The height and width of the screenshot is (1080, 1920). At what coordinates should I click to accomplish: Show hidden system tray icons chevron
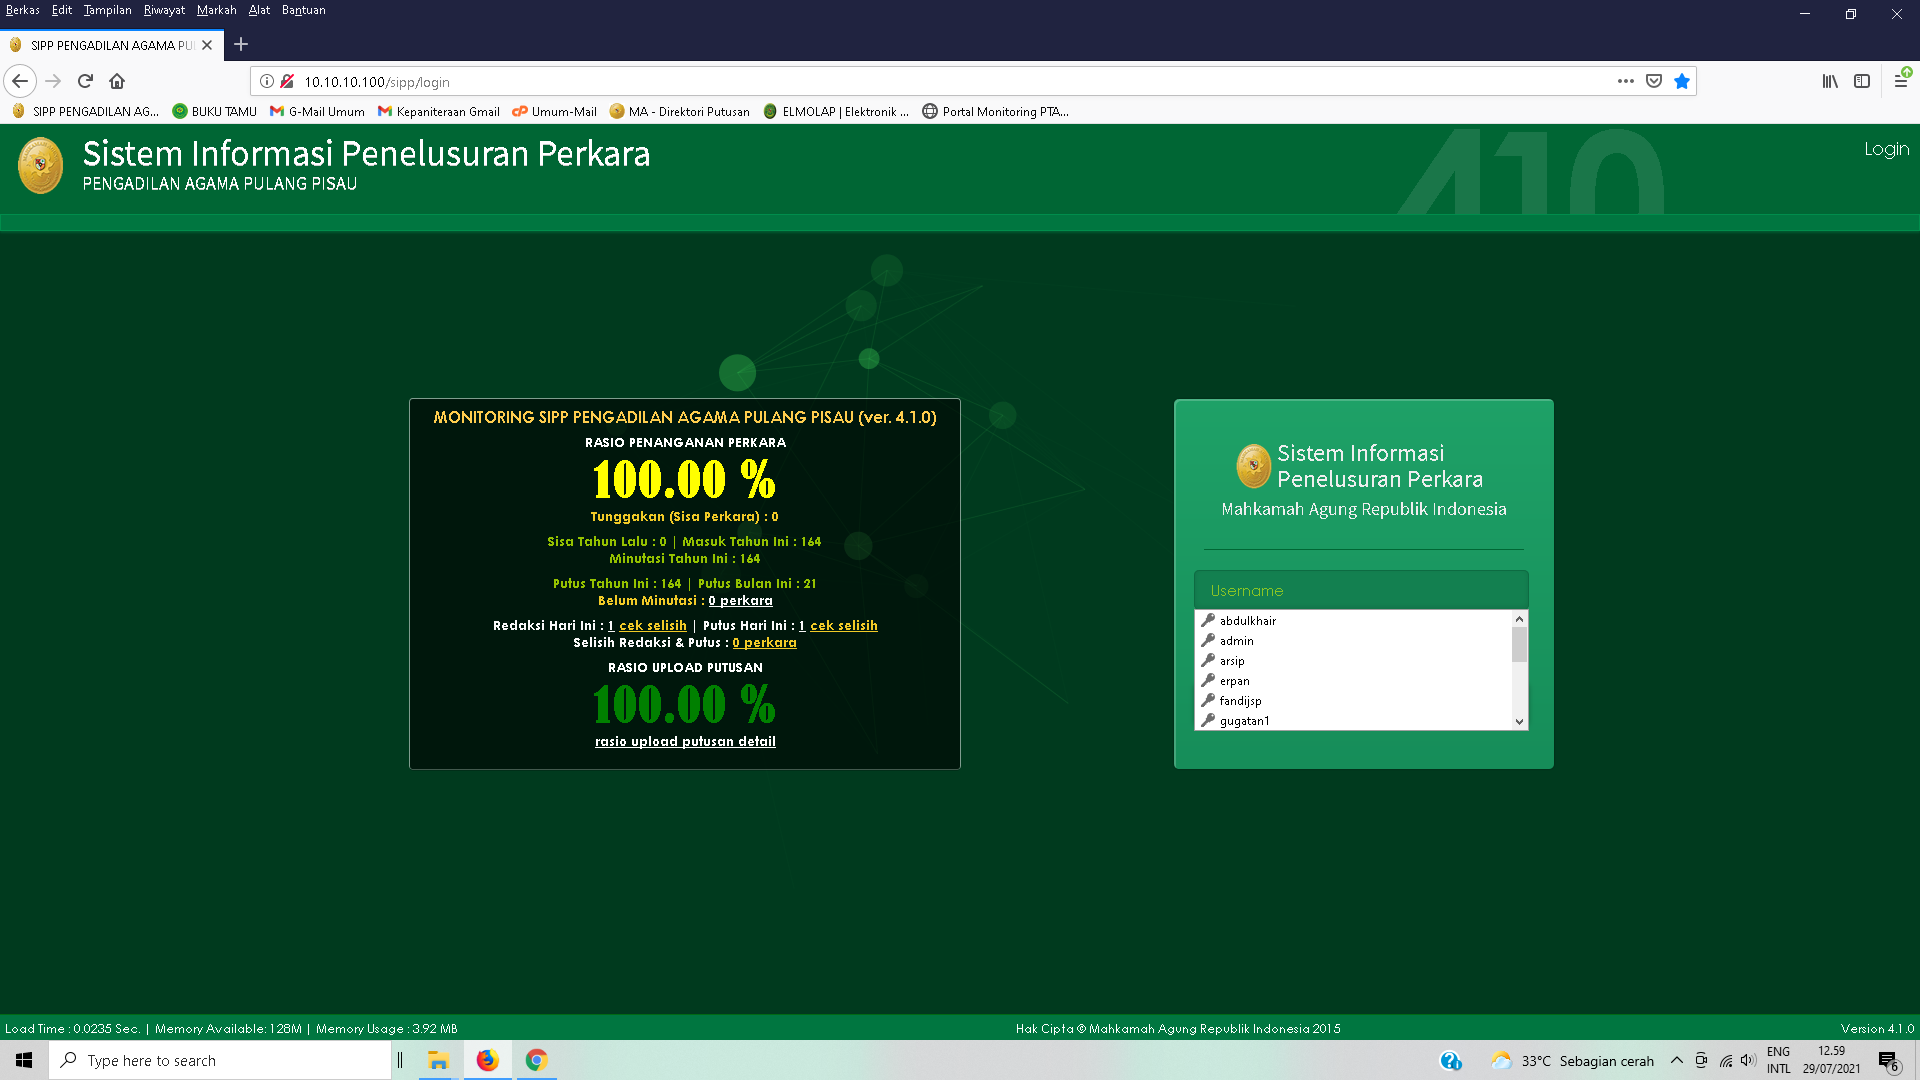pyautogui.click(x=1677, y=1060)
